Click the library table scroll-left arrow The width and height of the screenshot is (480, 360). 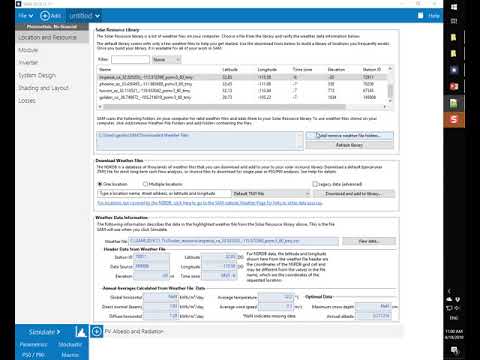click(100, 107)
